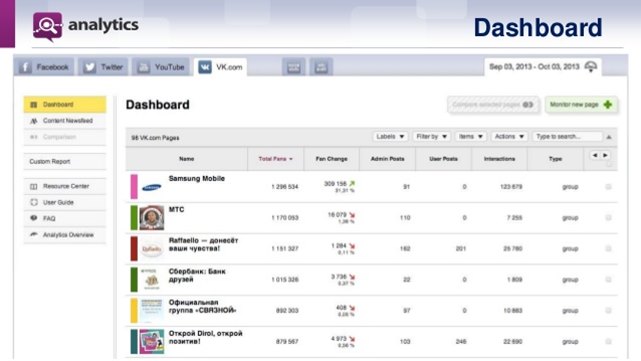
Task: Click the FAQ icon
Action: pos(34,218)
